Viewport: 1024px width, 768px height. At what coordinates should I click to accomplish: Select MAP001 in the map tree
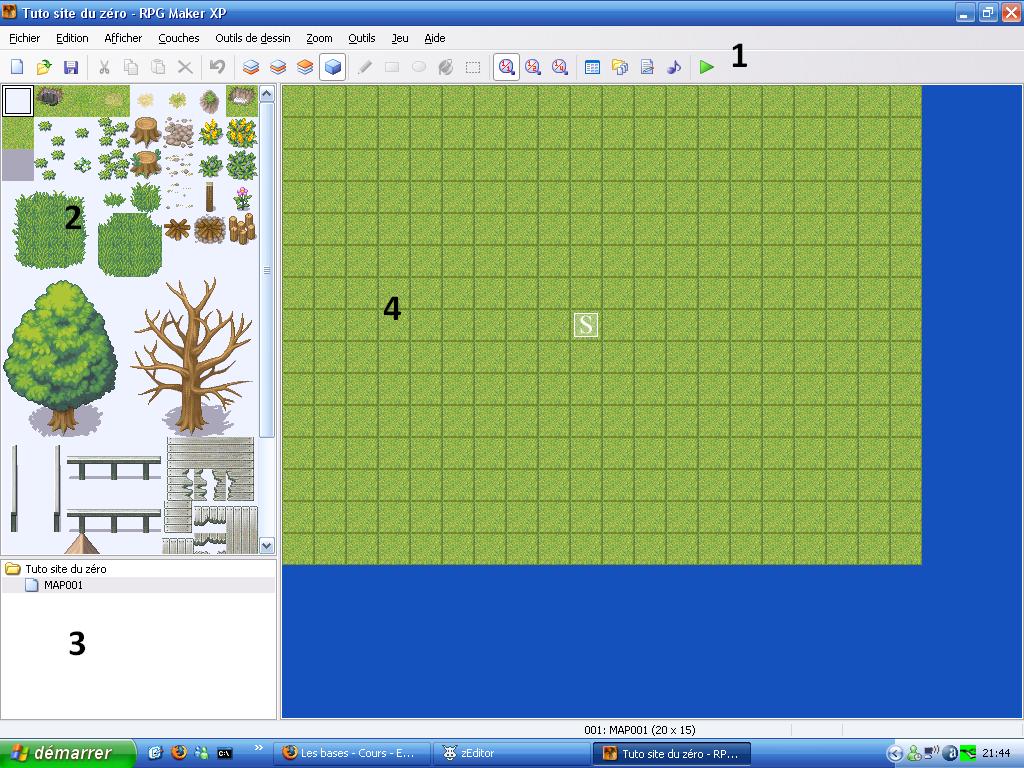point(63,585)
